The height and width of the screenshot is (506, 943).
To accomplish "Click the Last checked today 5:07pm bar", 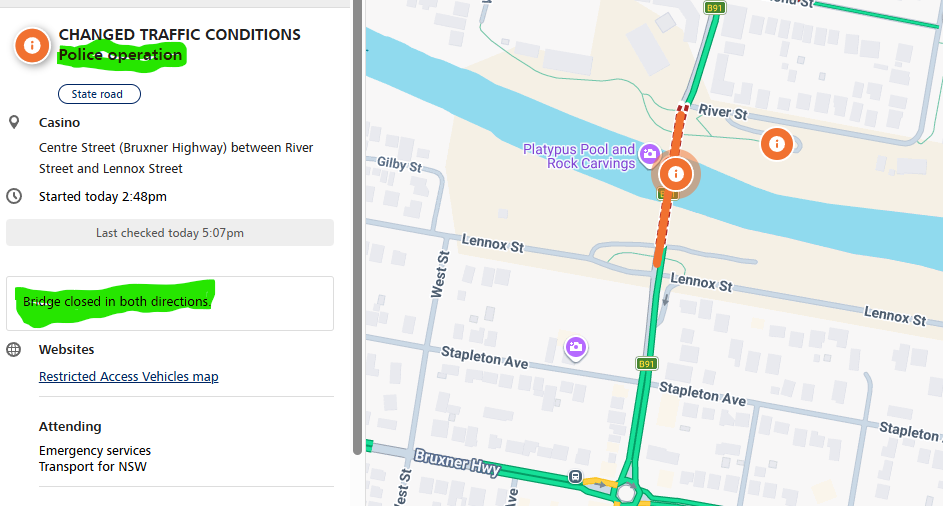I will point(170,233).
